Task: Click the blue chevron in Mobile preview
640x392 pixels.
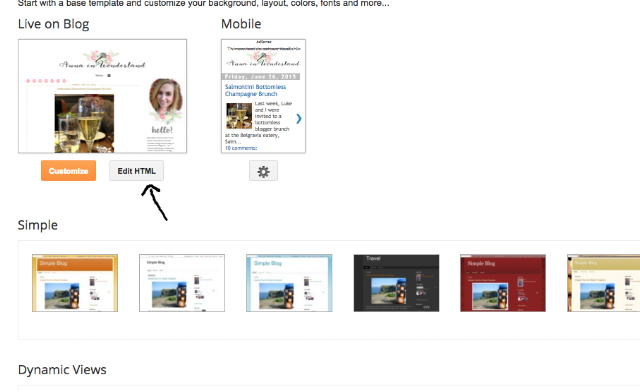Action: (x=299, y=119)
